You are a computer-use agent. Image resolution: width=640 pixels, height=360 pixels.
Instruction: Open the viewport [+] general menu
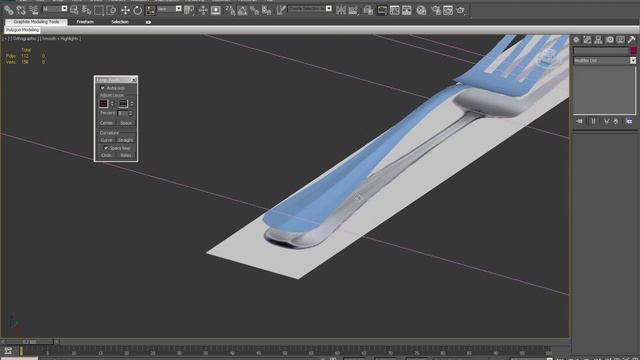click(x=5, y=38)
